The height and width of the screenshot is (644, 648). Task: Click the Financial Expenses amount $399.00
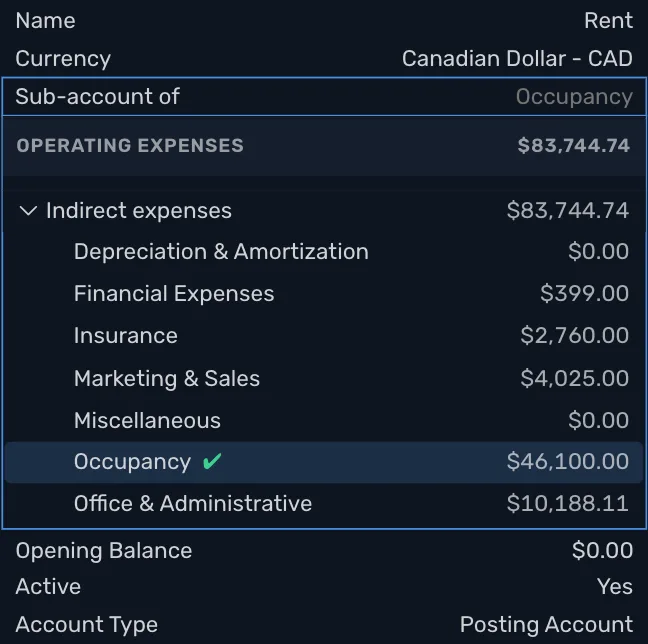pyautogui.click(x=585, y=293)
